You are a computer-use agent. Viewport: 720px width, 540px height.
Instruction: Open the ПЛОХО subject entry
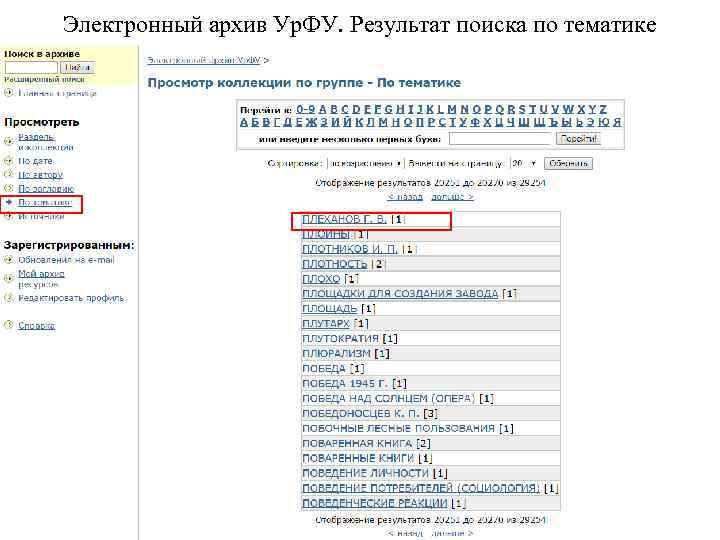pos(321,279)
